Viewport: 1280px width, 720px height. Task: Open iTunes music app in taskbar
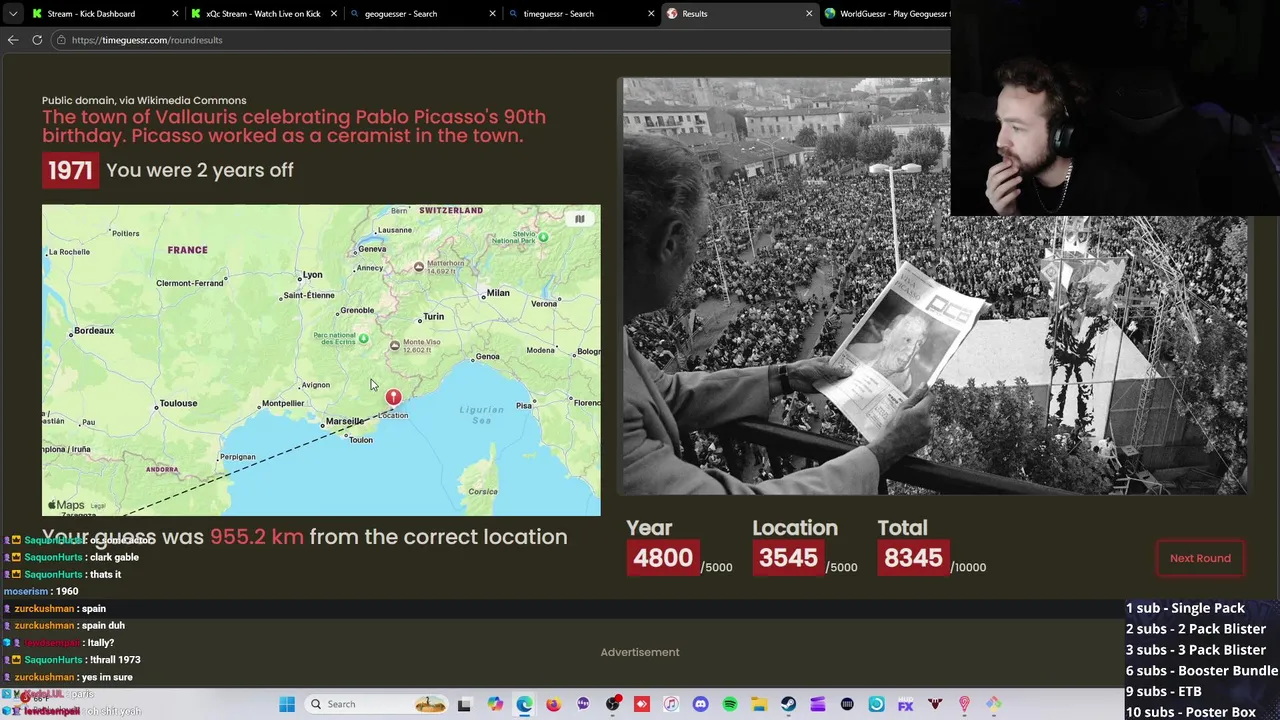click(x=671, y=704)
